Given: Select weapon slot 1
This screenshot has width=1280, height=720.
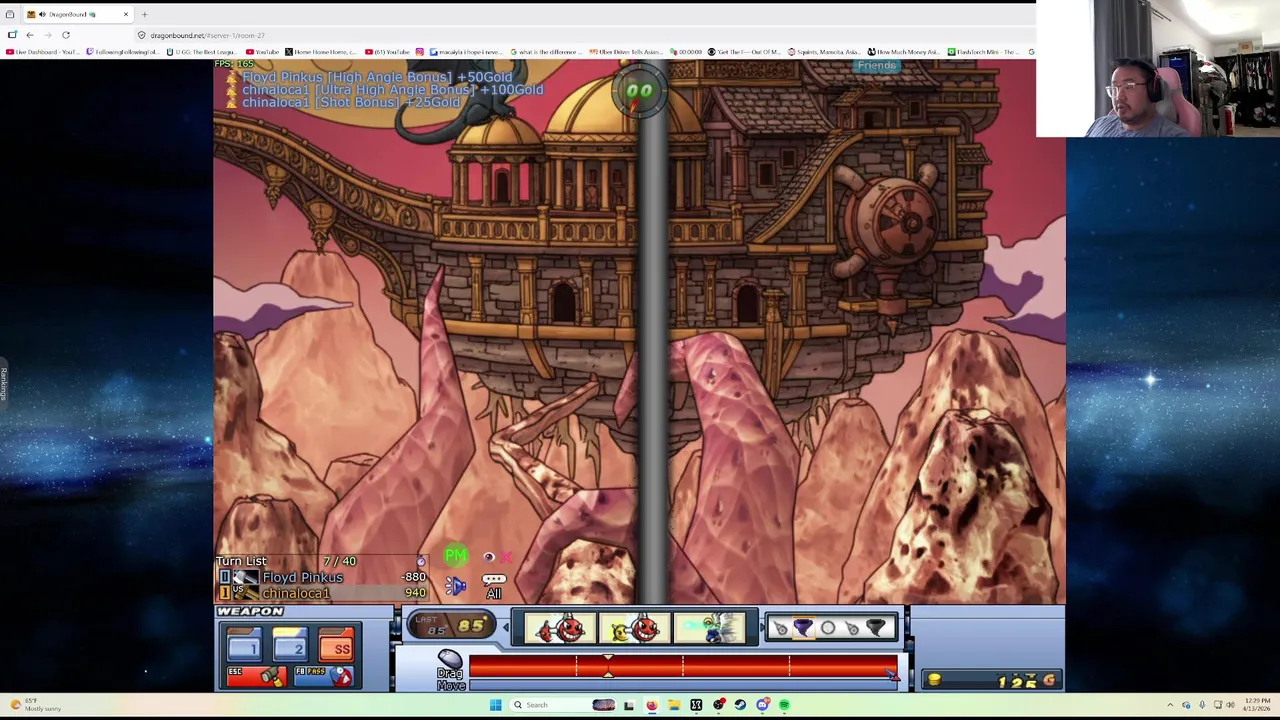Looking at the screenshot, I should click(244, 646).
